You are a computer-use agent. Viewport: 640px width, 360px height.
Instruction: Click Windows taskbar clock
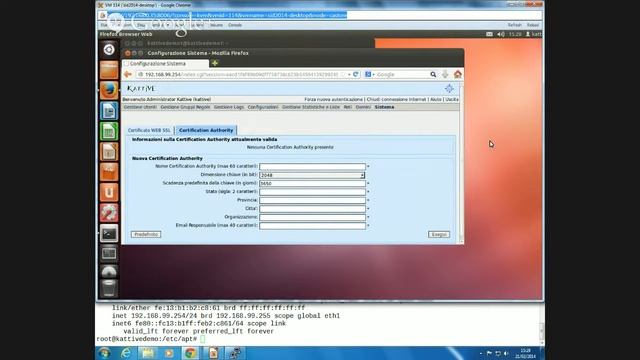[526, 353]
